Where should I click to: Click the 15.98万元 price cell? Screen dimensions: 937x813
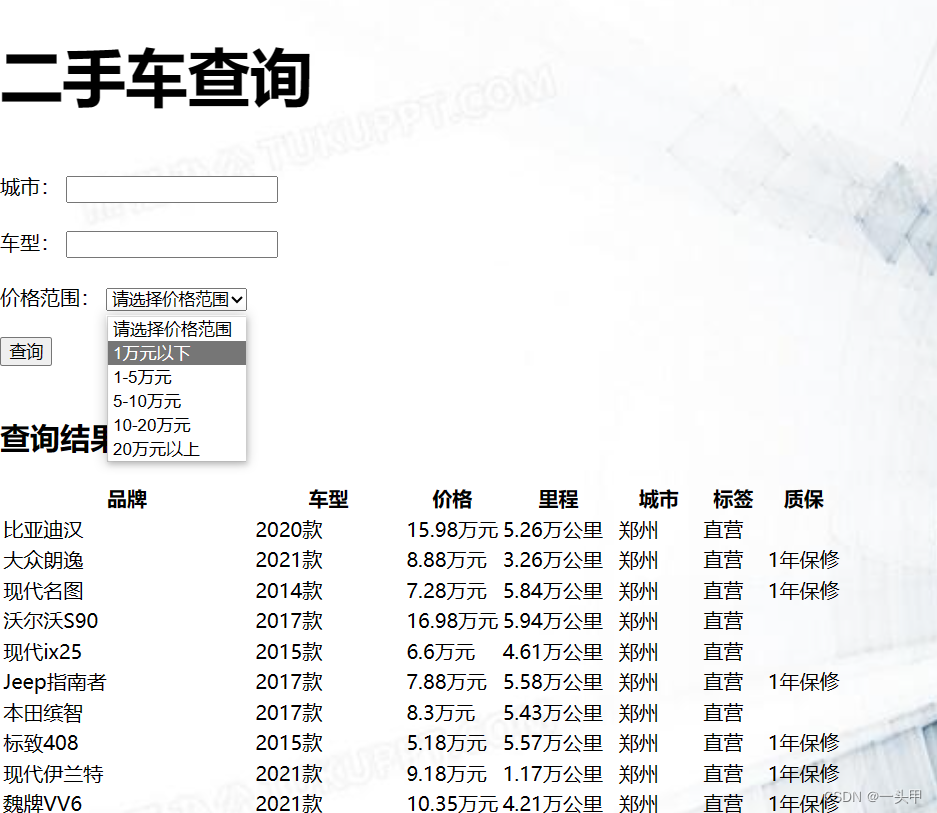(452, 530)
